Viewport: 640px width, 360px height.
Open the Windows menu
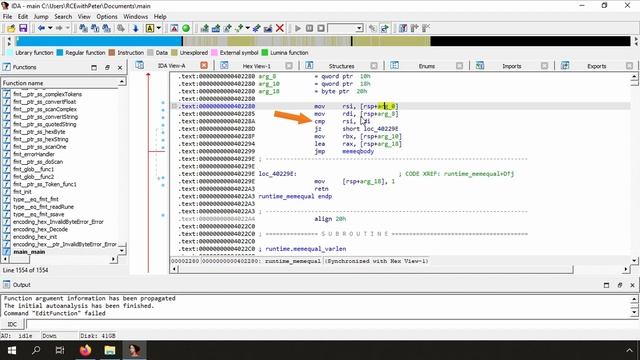tap(136, 17)
